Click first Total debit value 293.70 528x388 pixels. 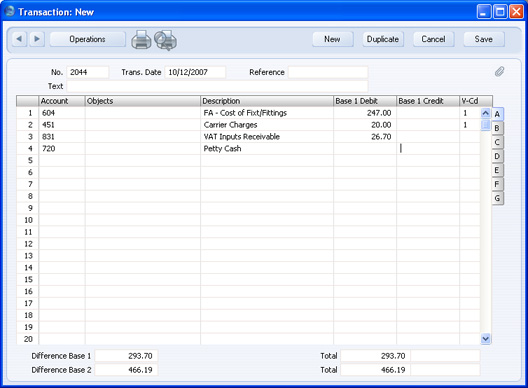376,356
